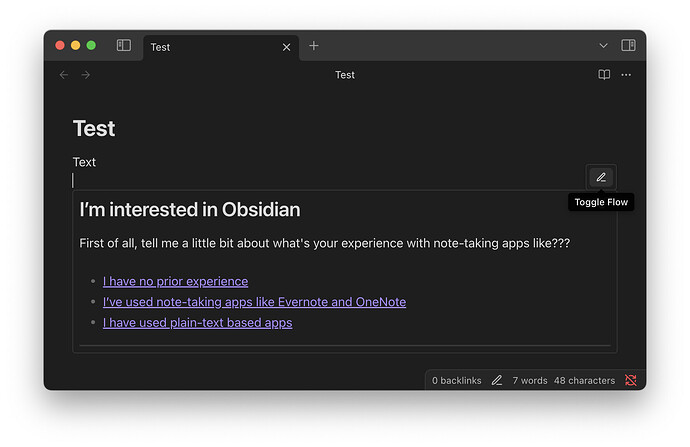Image resolution: width=690 pixels, height=447 pixels.
Task: Click the 7 words status entry
Action: click(529, 381)
